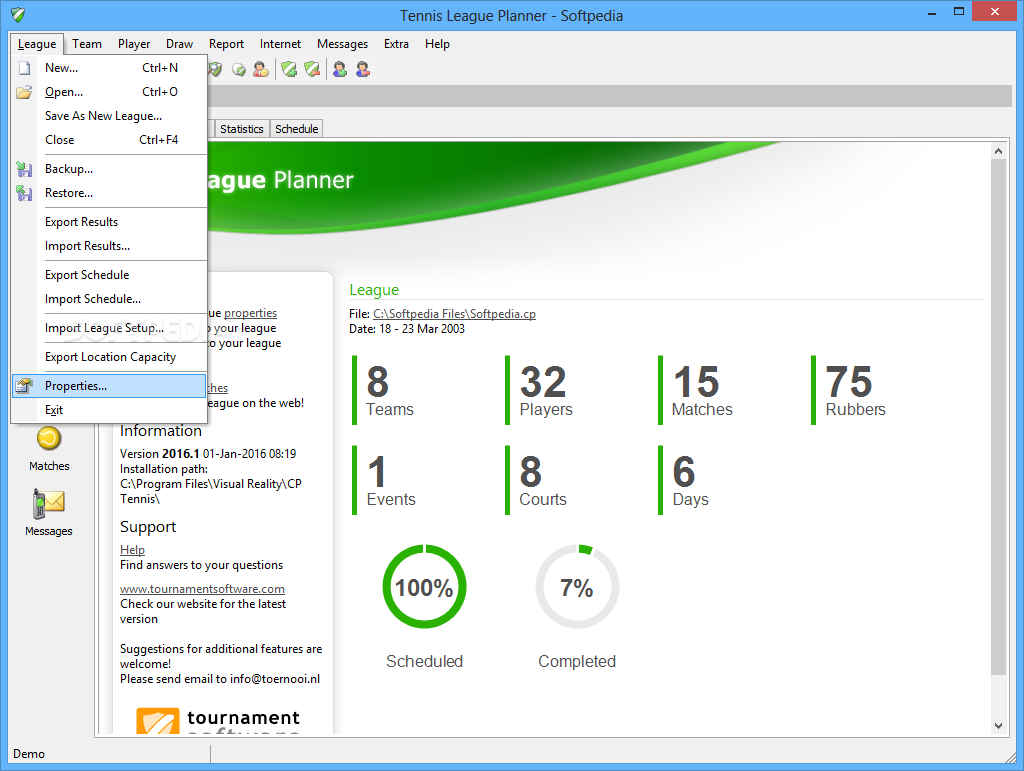Open the Messages menu in menu bar
This screenshot has height=771, width=1024.
click(342, 44)
